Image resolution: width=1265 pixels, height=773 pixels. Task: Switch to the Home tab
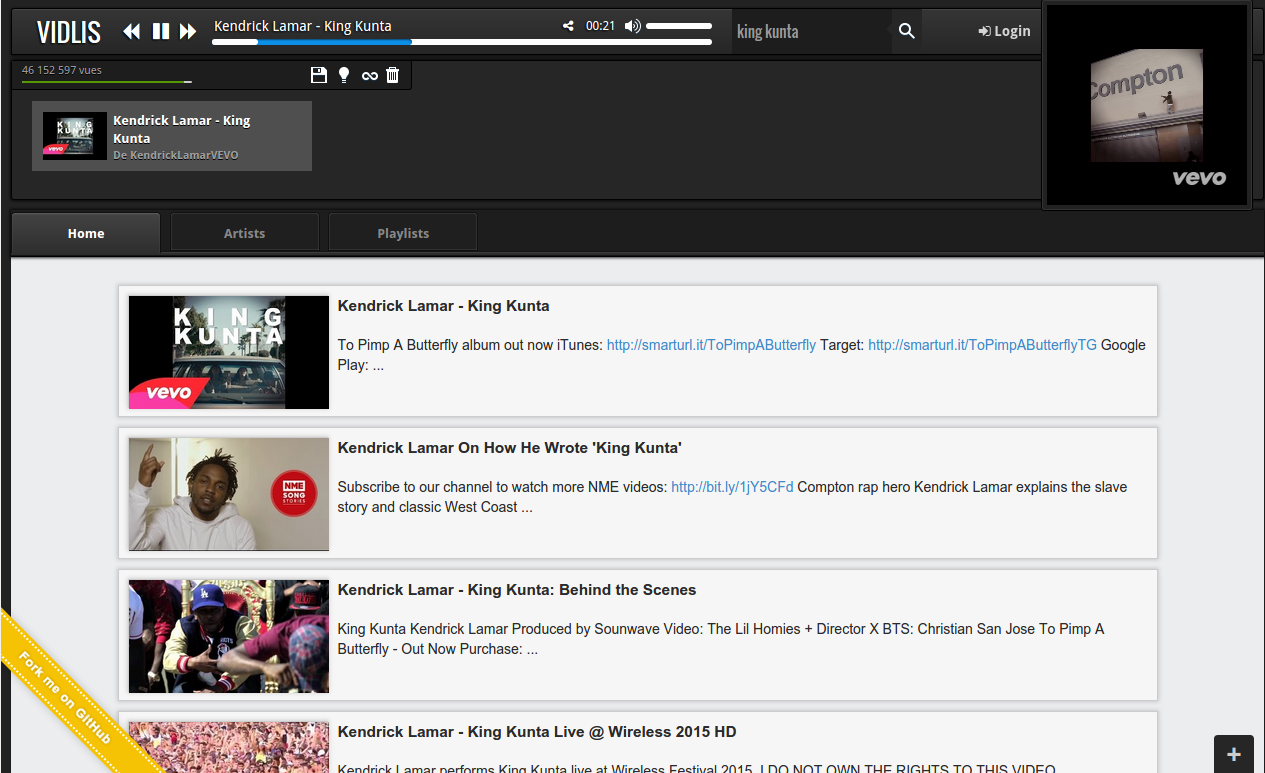[x=86, y=233]
